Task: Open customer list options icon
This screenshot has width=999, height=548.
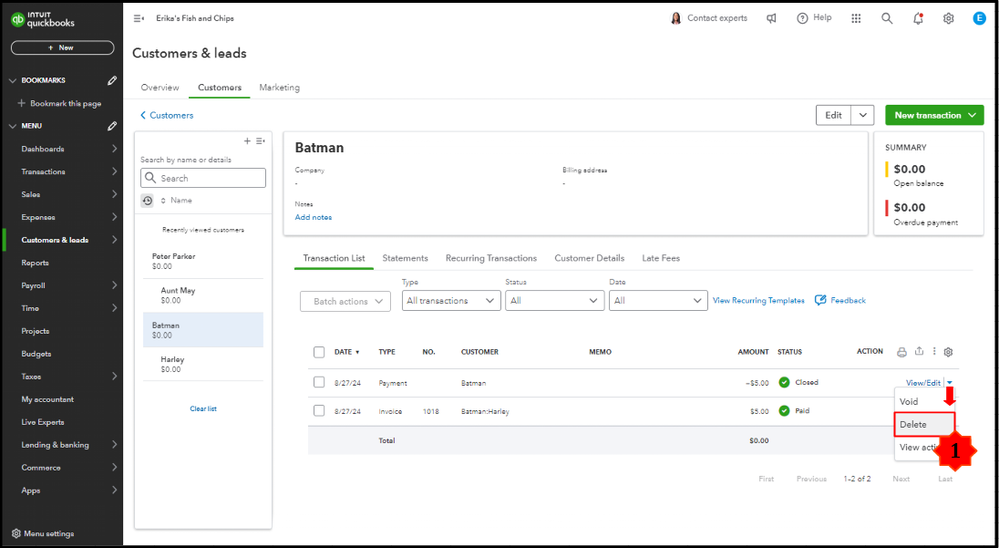Action: click(x=260, y=141)
